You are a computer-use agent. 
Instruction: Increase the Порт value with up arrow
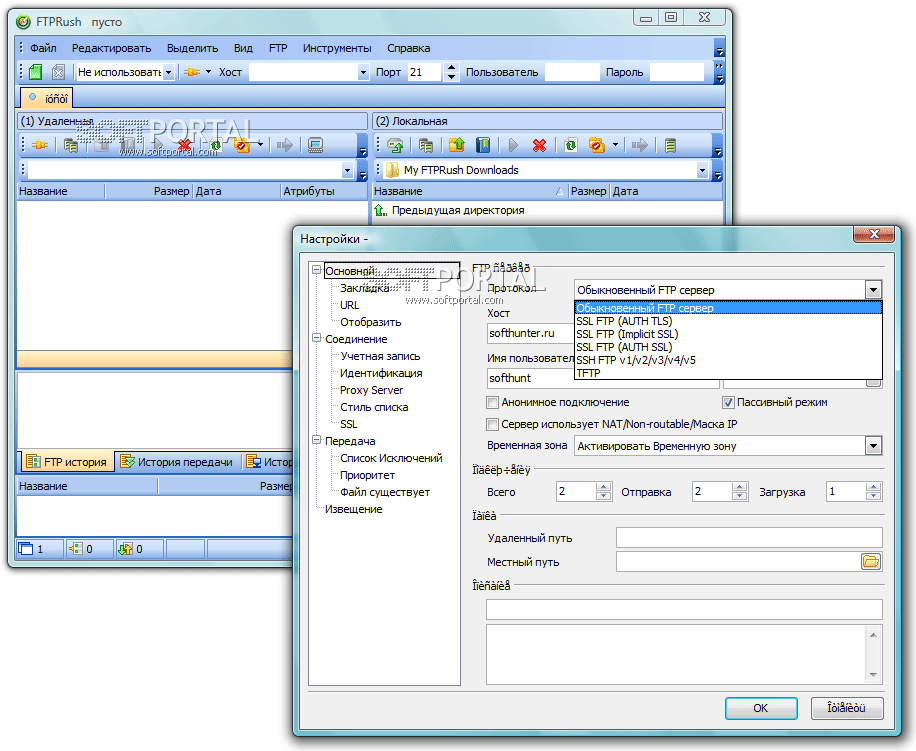pos(451,68)
